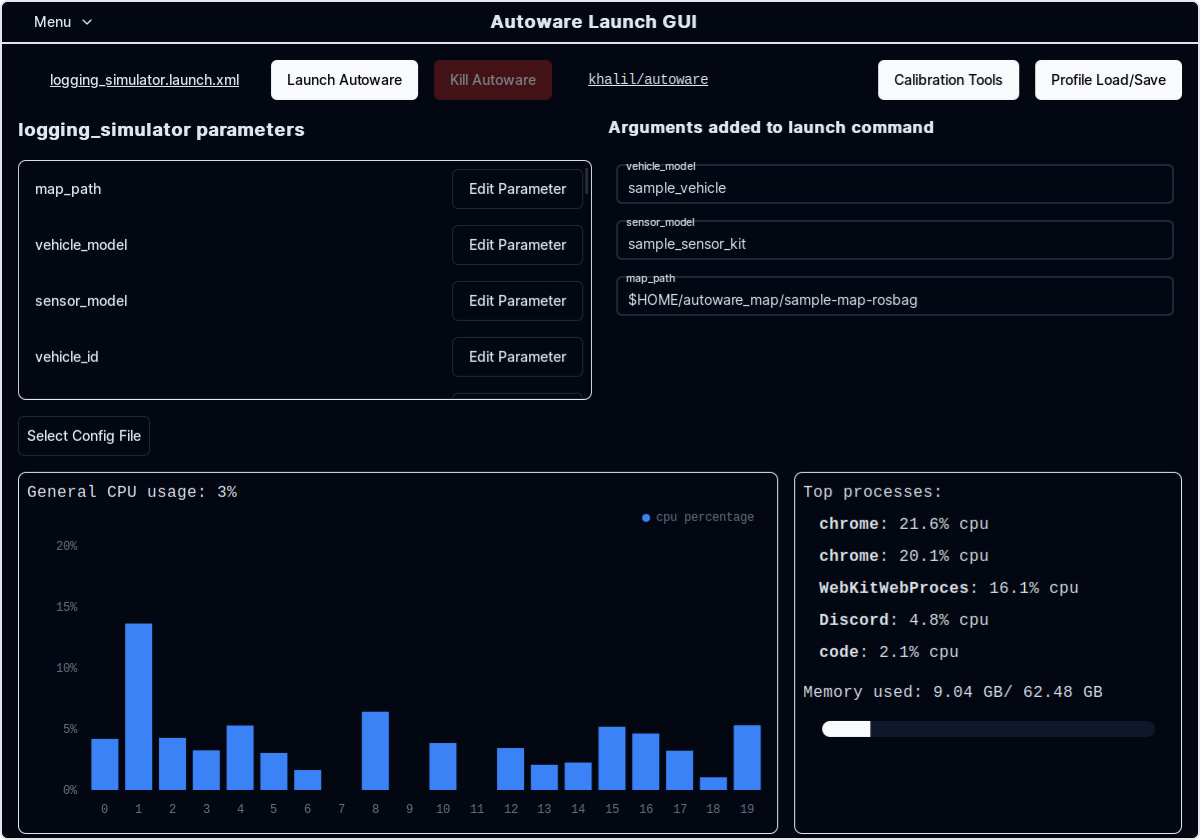Click the Select Config File button
This screenshot has width=1200, height=840.
[84, 436]
